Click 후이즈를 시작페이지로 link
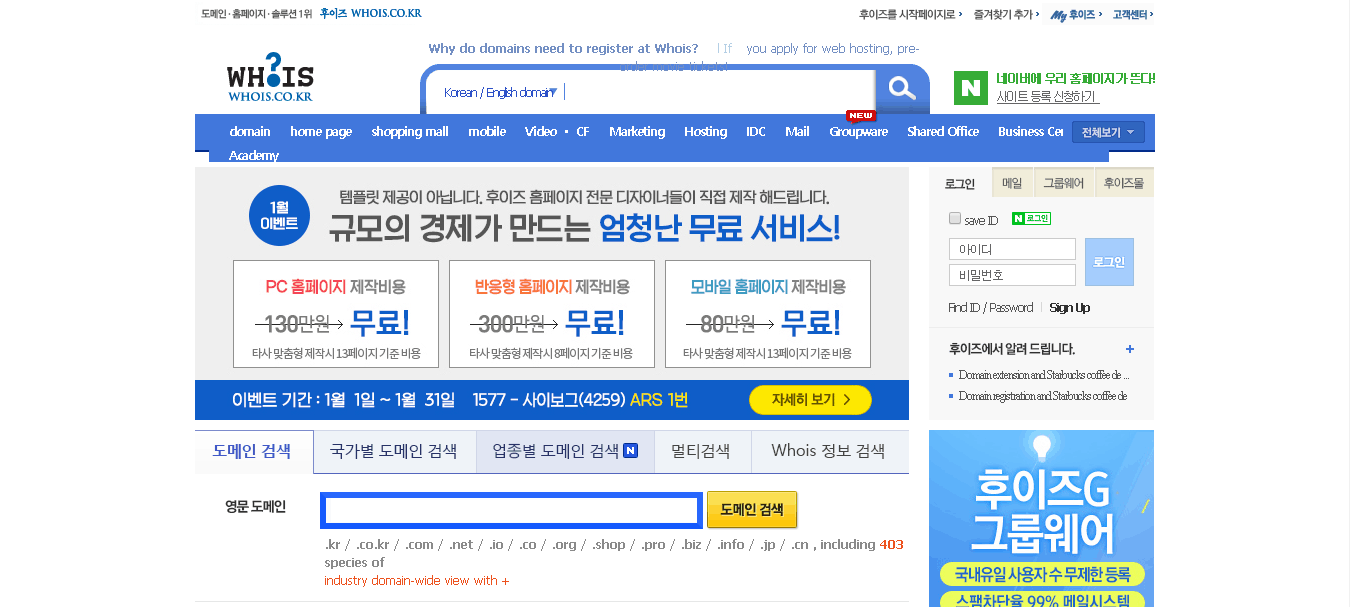 coord(911,14)
